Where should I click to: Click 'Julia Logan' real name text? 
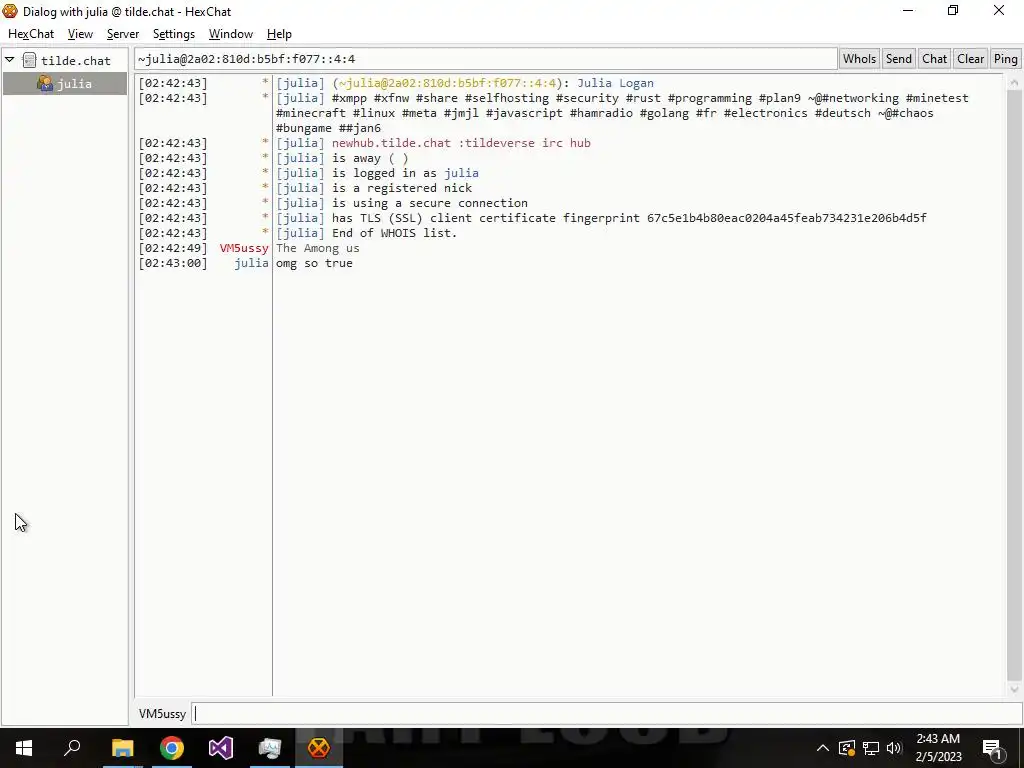pyautogui.click(x=615, y=83)
